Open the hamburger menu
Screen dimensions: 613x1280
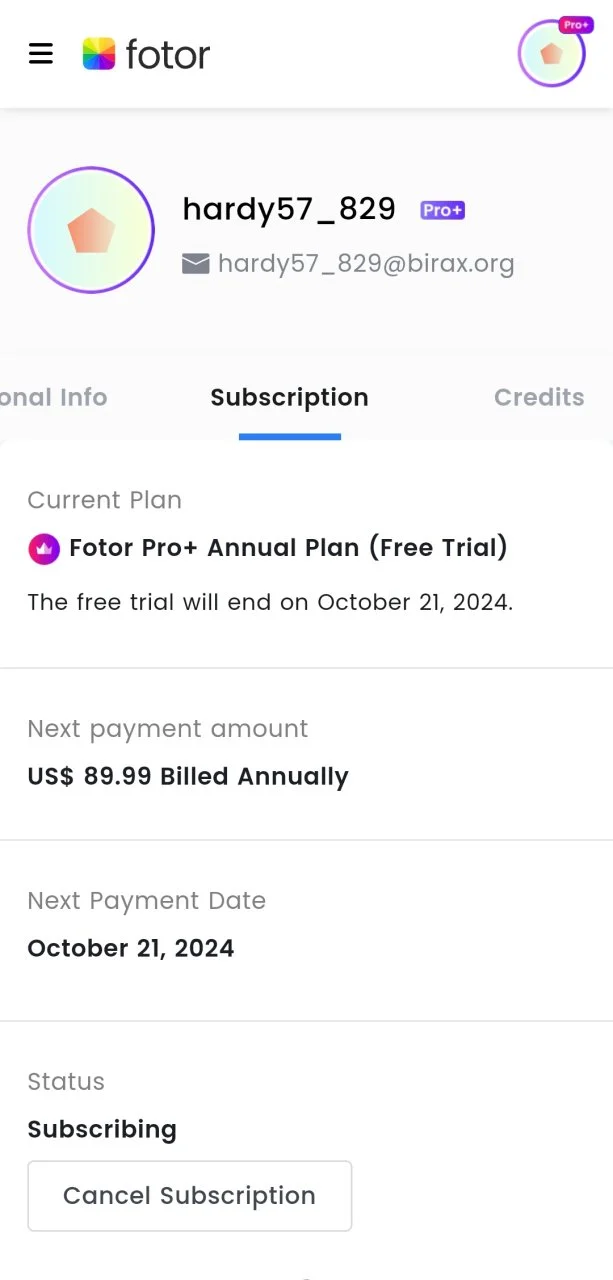pyautogui.click(x=41, y=53)
